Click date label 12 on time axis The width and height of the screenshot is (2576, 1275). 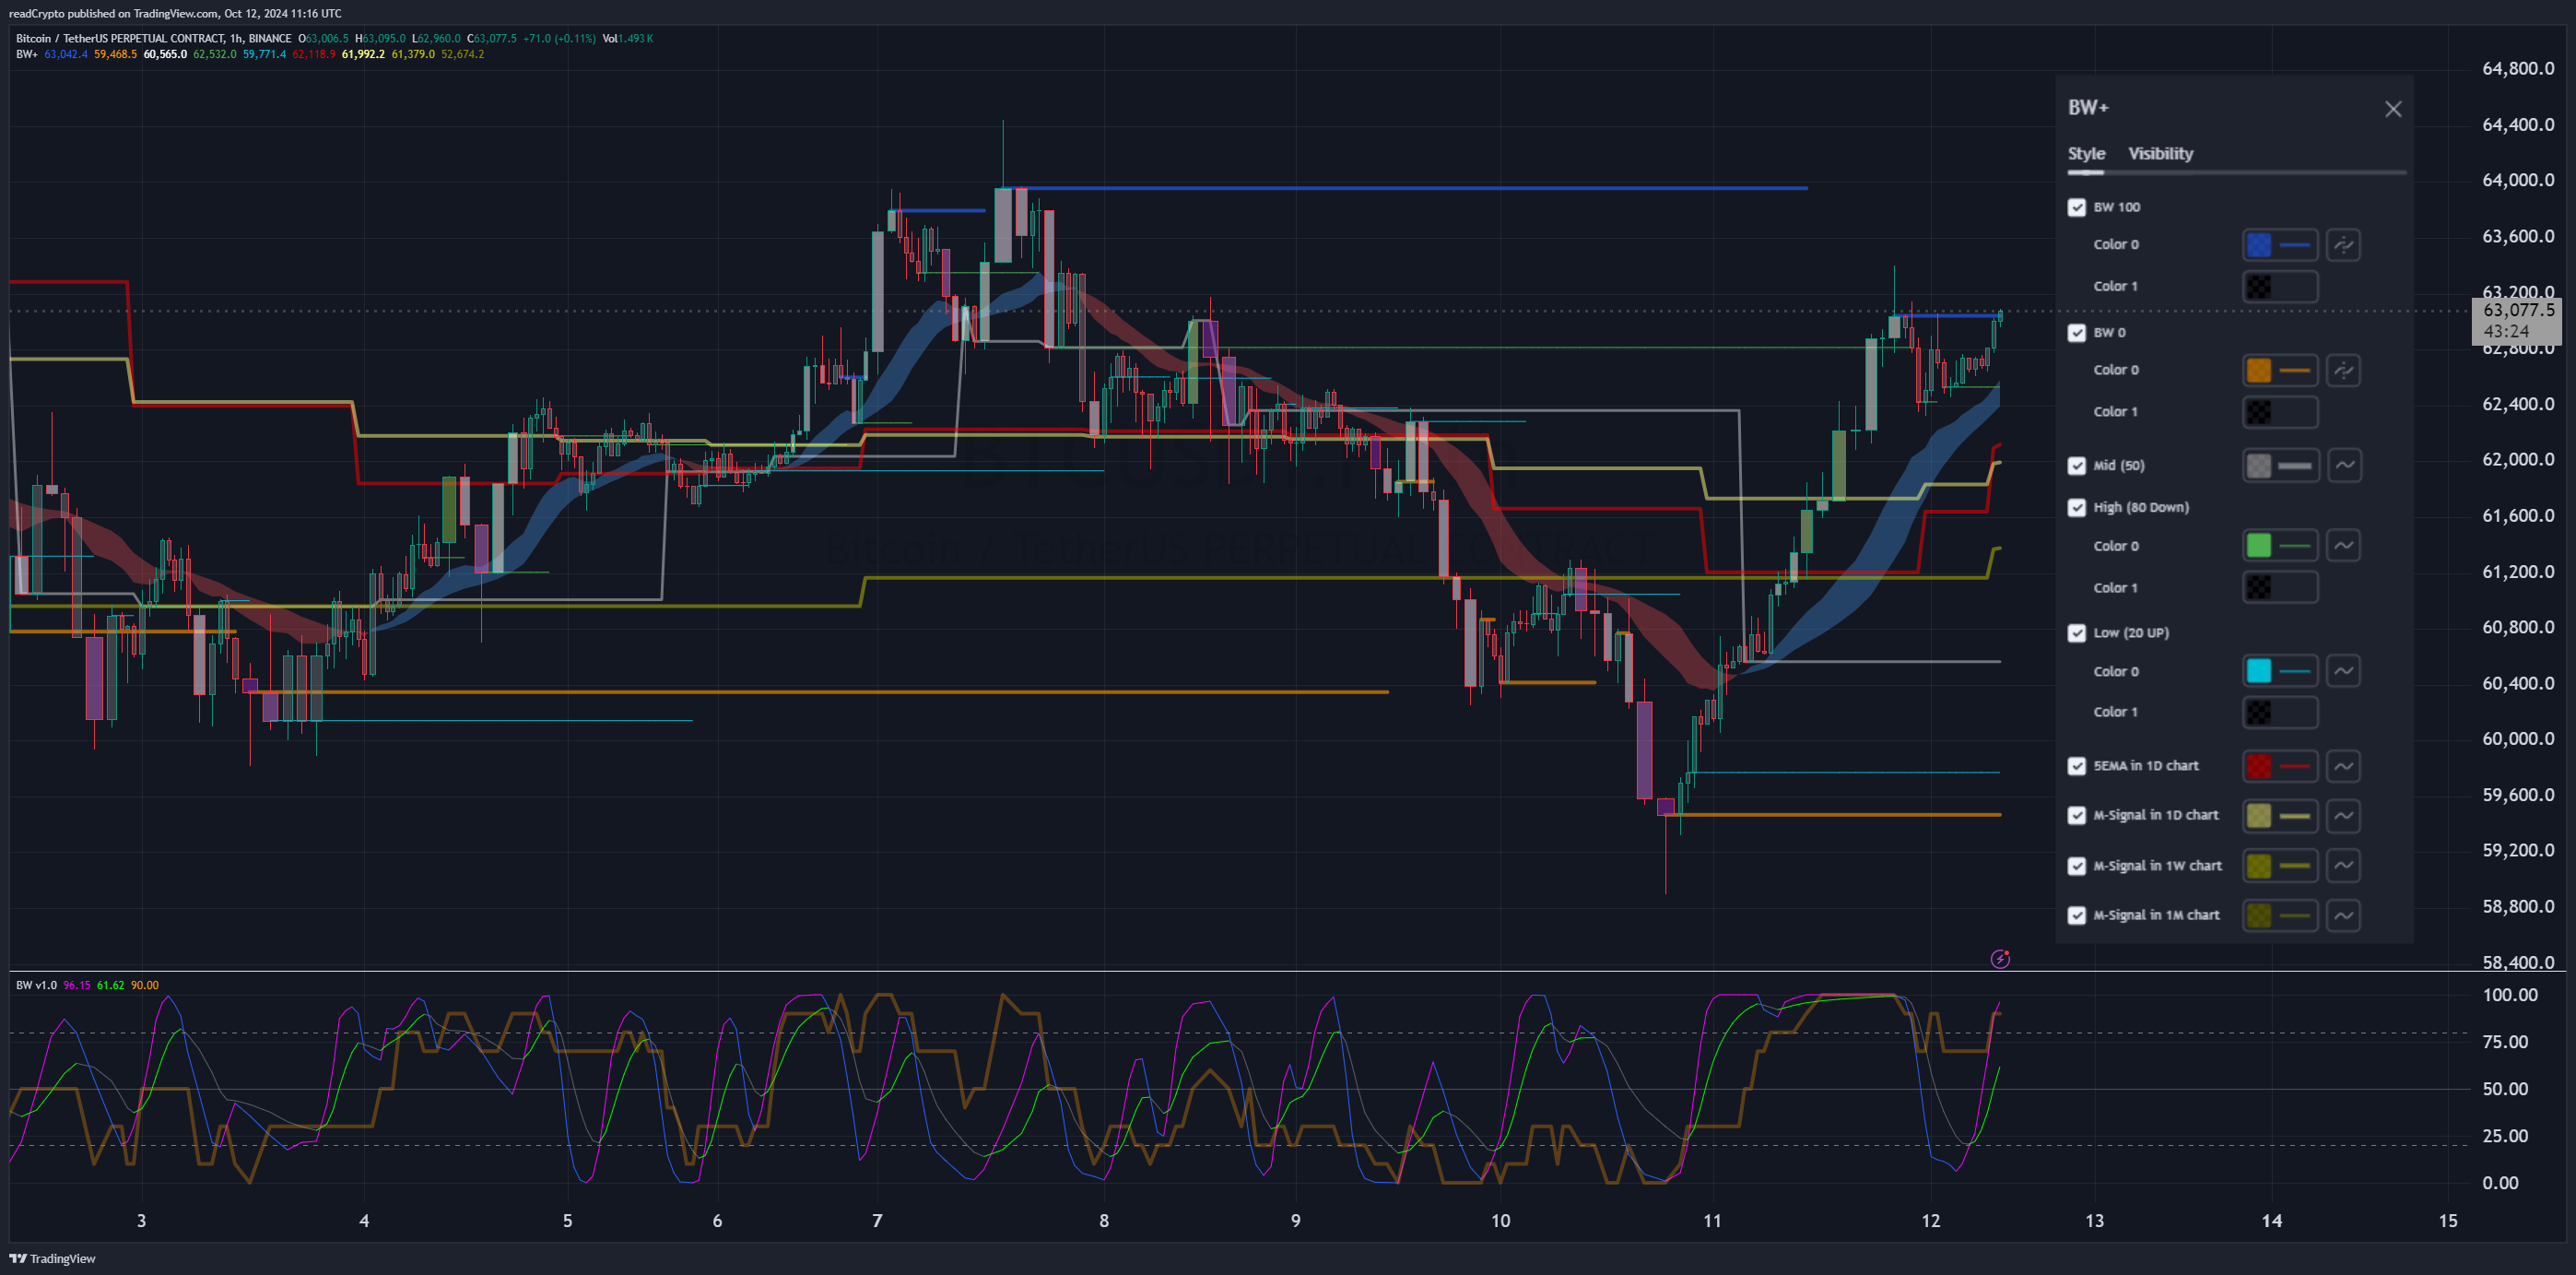click(x=1930, y=1220)
